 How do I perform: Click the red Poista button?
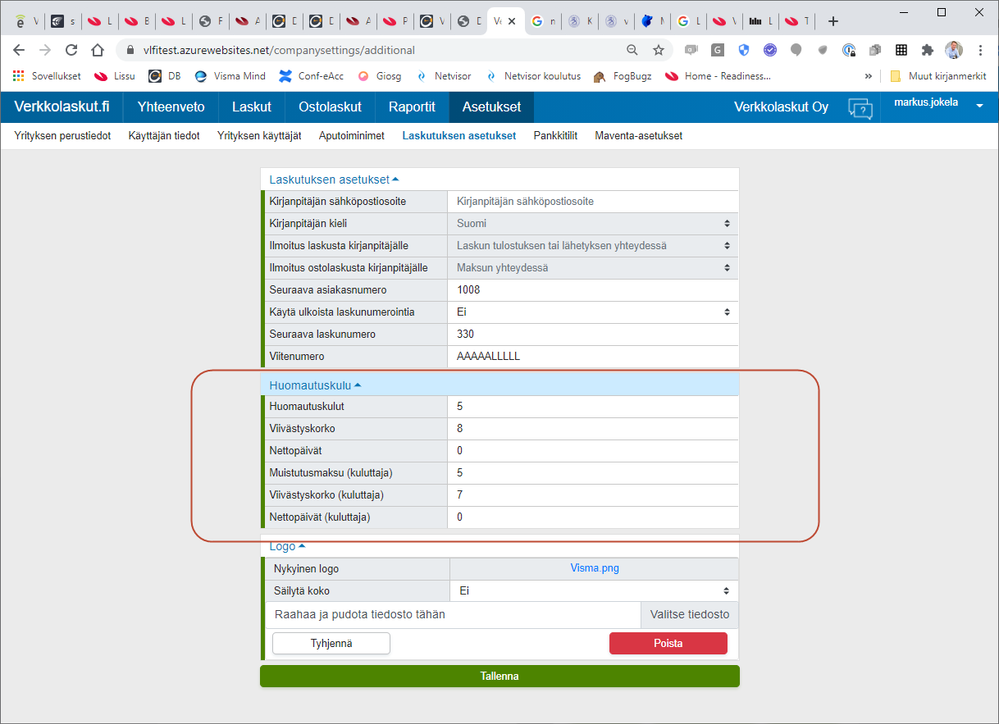[668, 644]
